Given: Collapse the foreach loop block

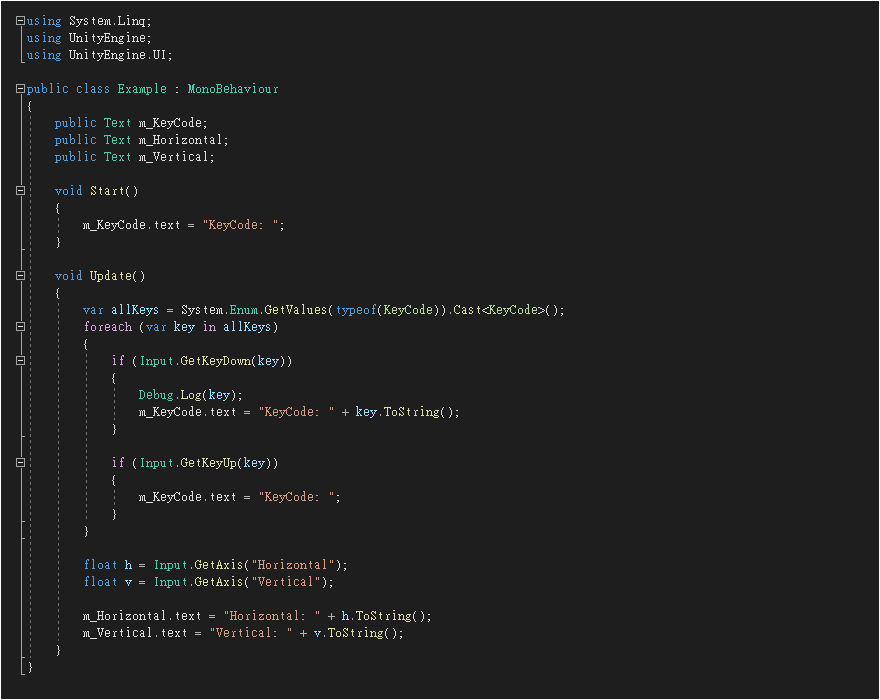Looking at the screenshot, I should pos(20,327).
